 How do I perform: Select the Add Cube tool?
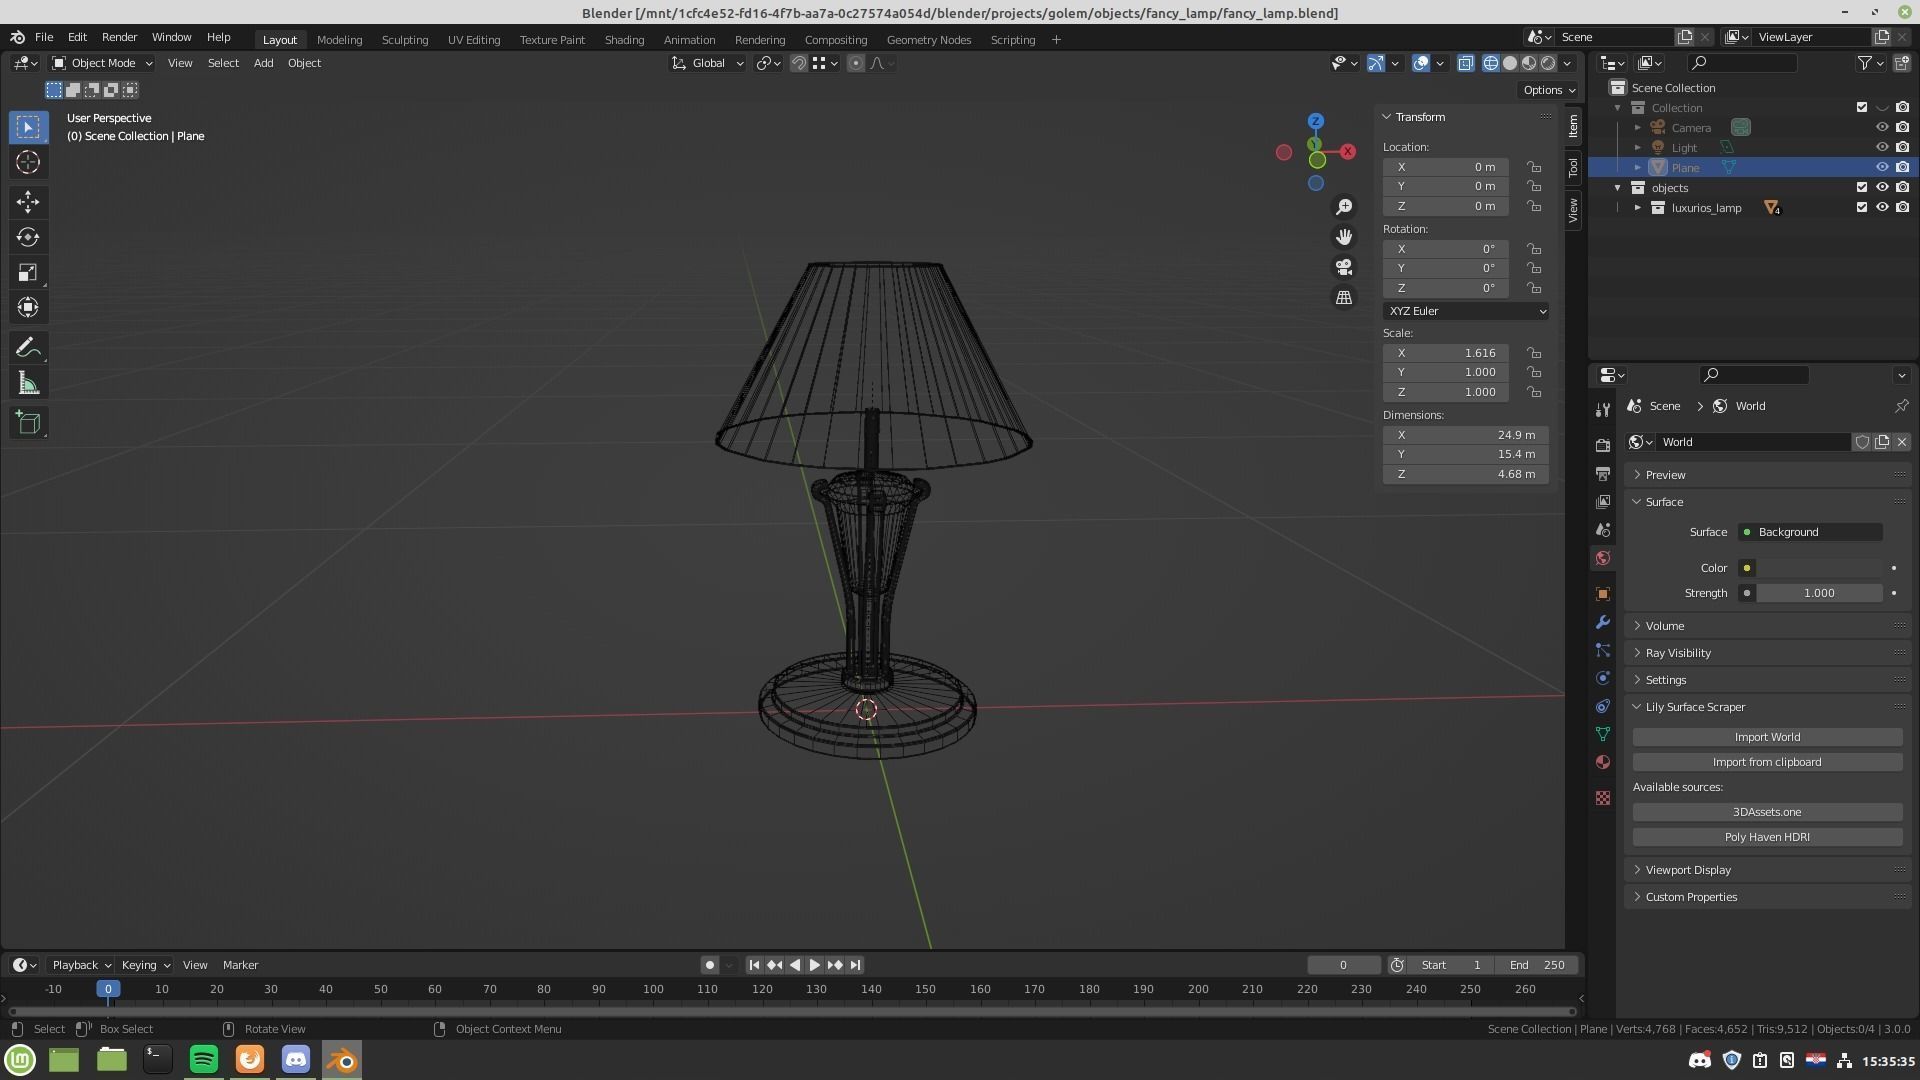pos(28,423)
